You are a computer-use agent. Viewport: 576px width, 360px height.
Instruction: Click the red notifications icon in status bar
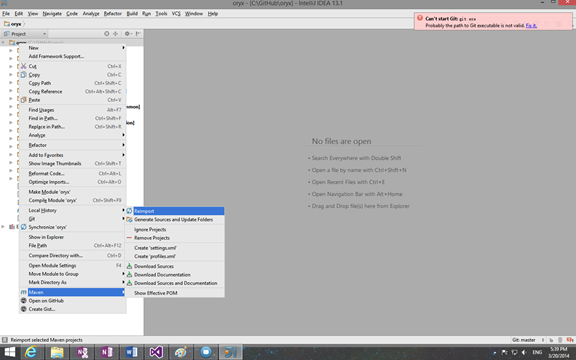coord(570,340)
